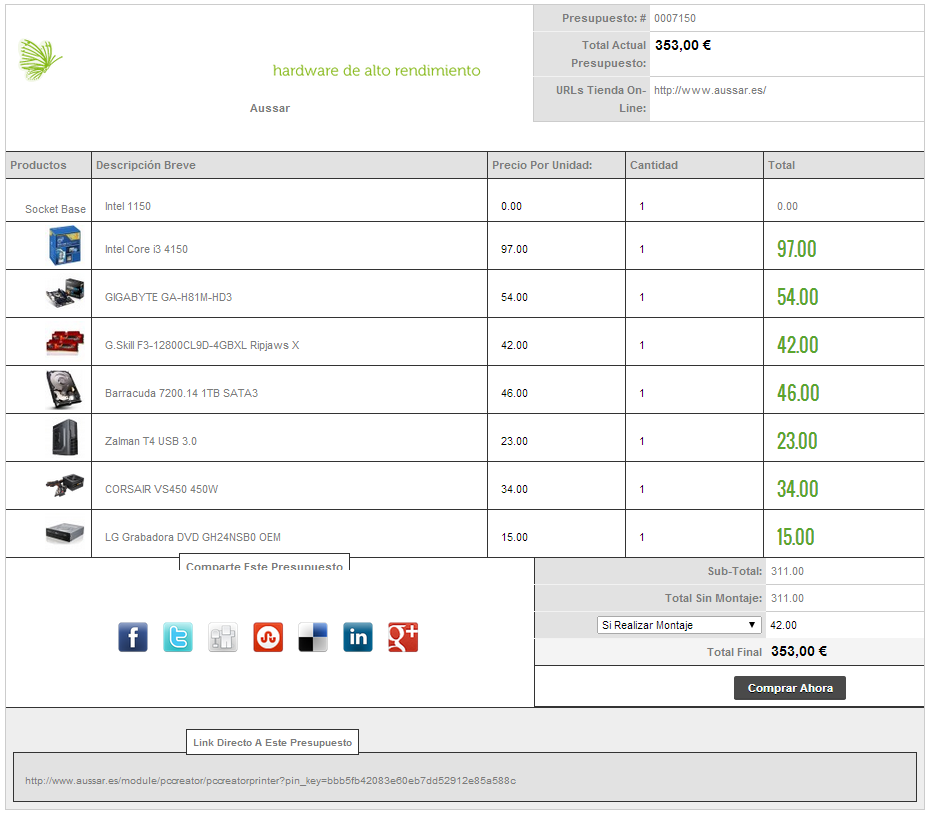Click green total 97.00

[797, 249]
